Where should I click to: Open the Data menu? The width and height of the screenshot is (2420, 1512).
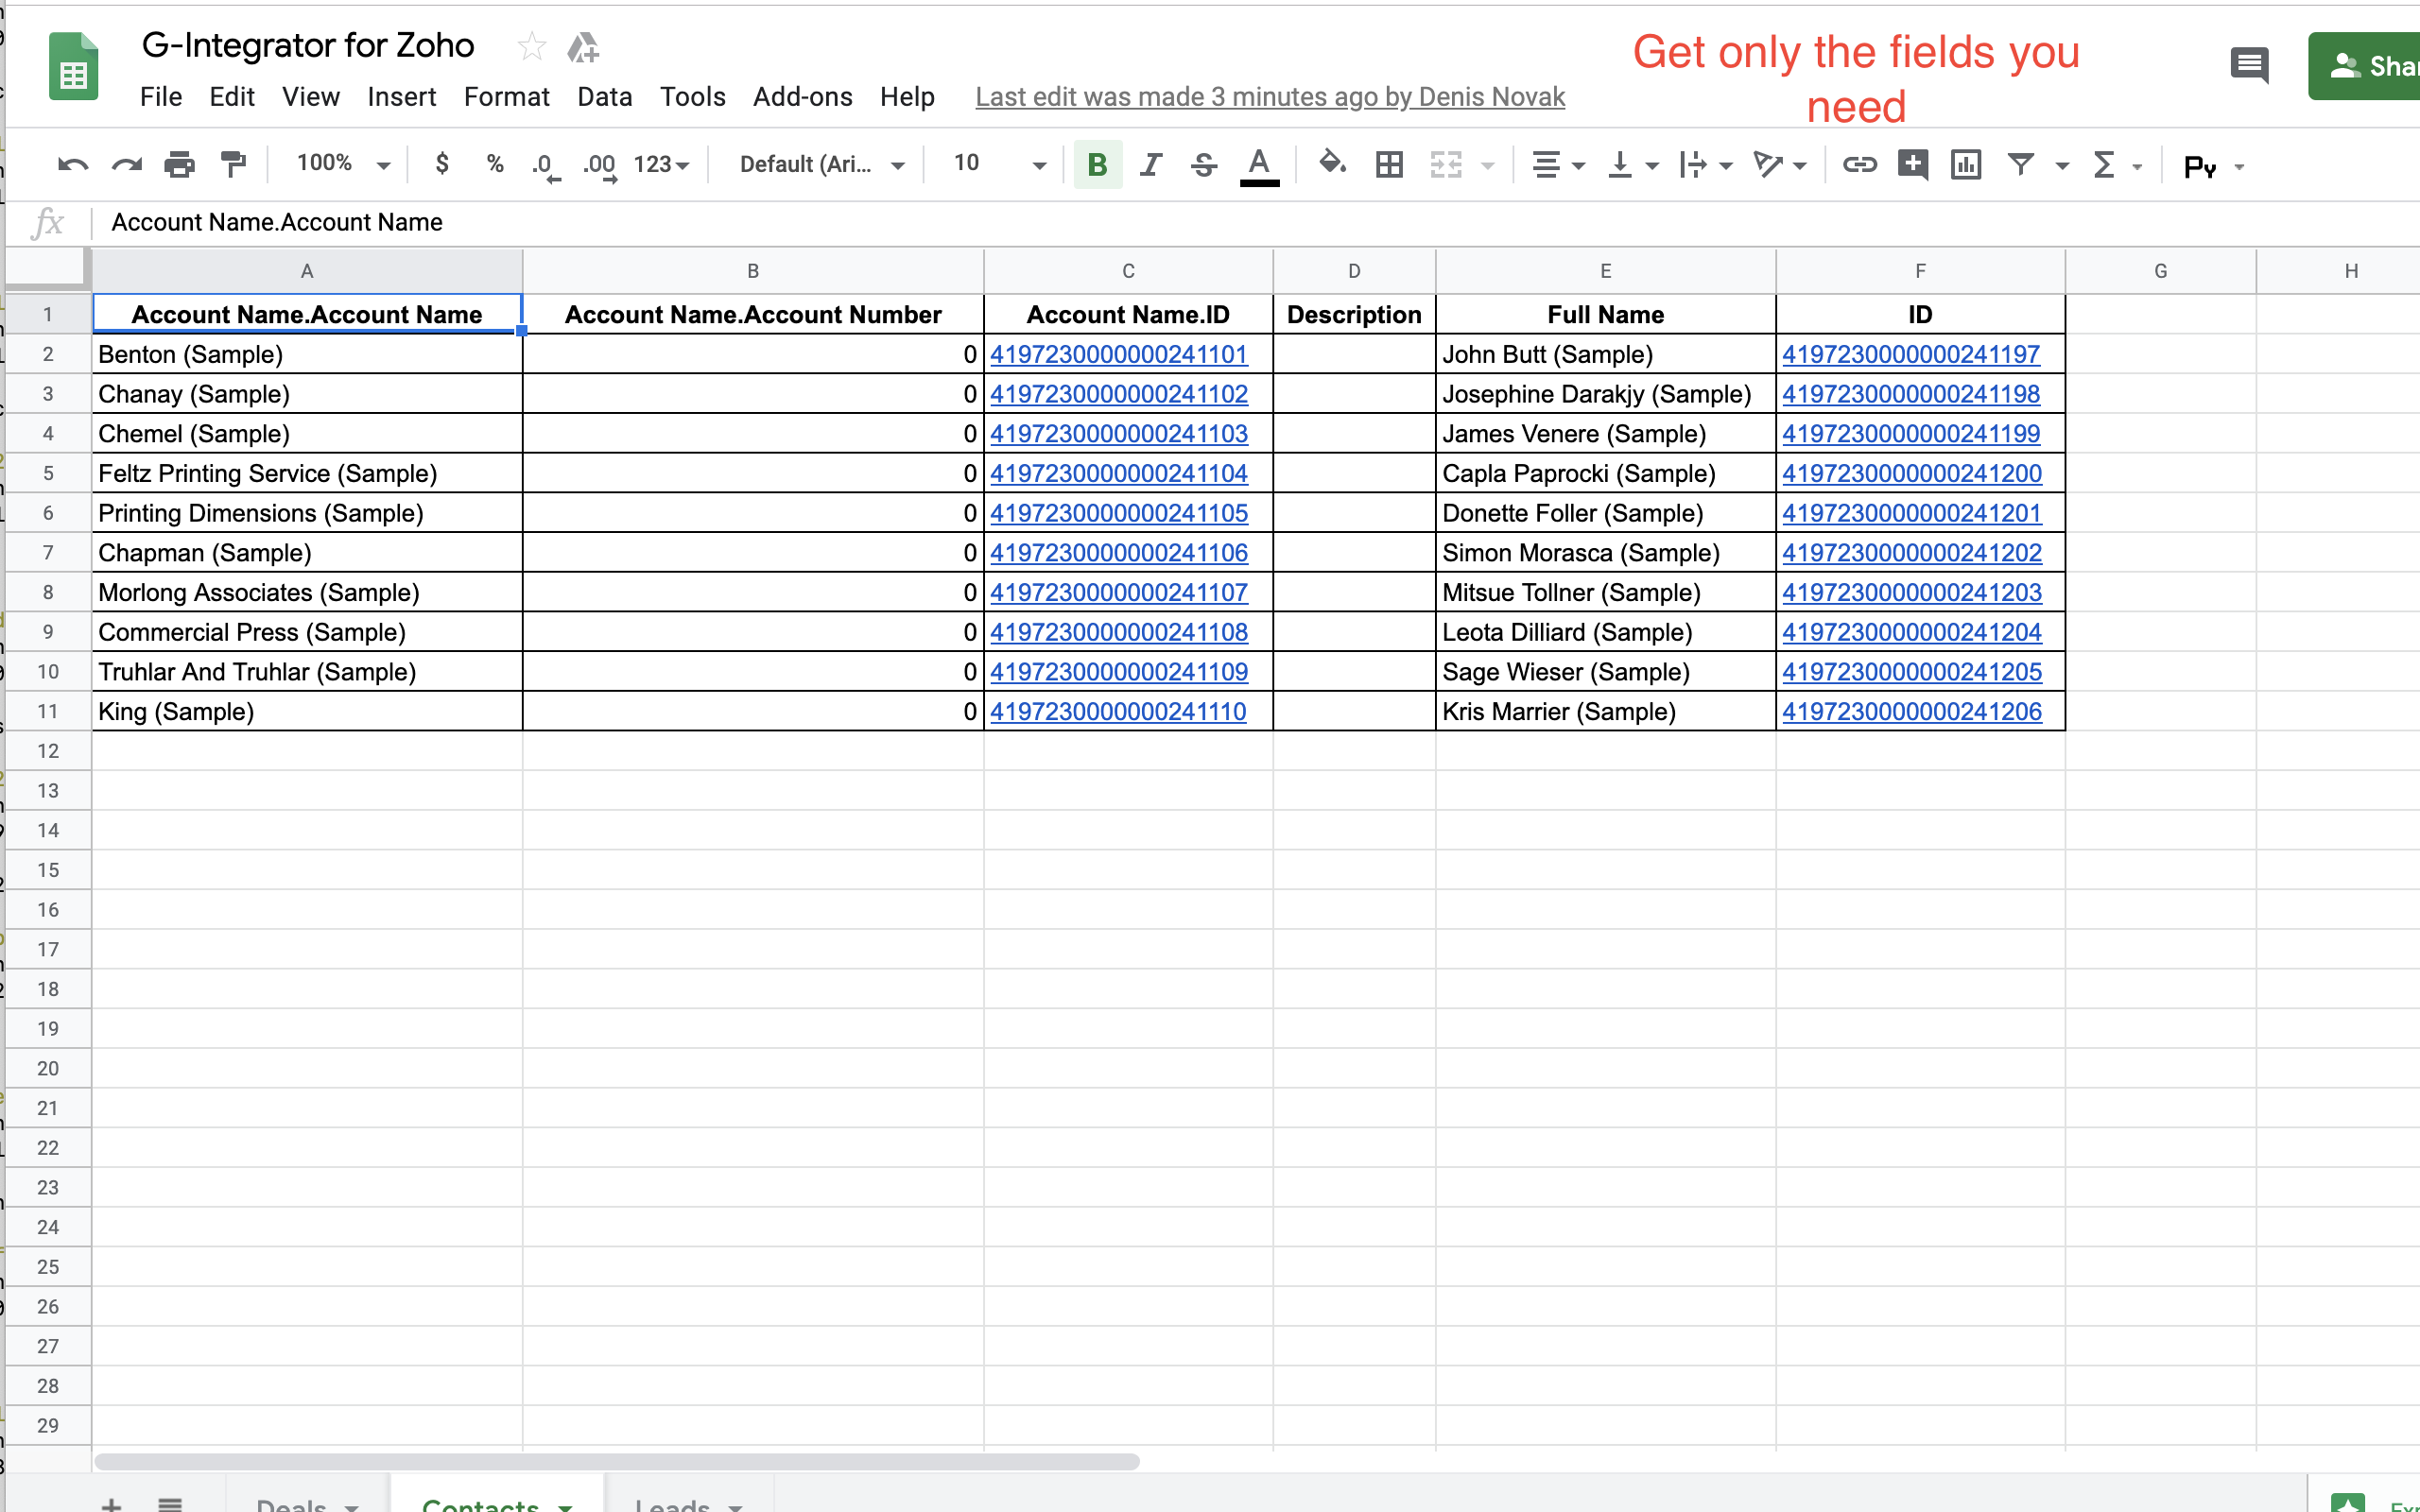point(605,97)
